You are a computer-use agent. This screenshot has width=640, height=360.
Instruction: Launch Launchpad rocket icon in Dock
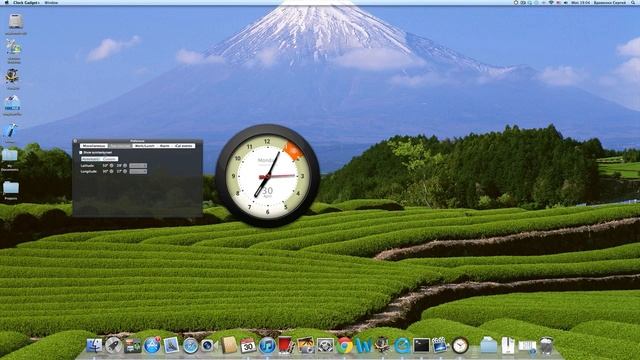tap(113, 345)
